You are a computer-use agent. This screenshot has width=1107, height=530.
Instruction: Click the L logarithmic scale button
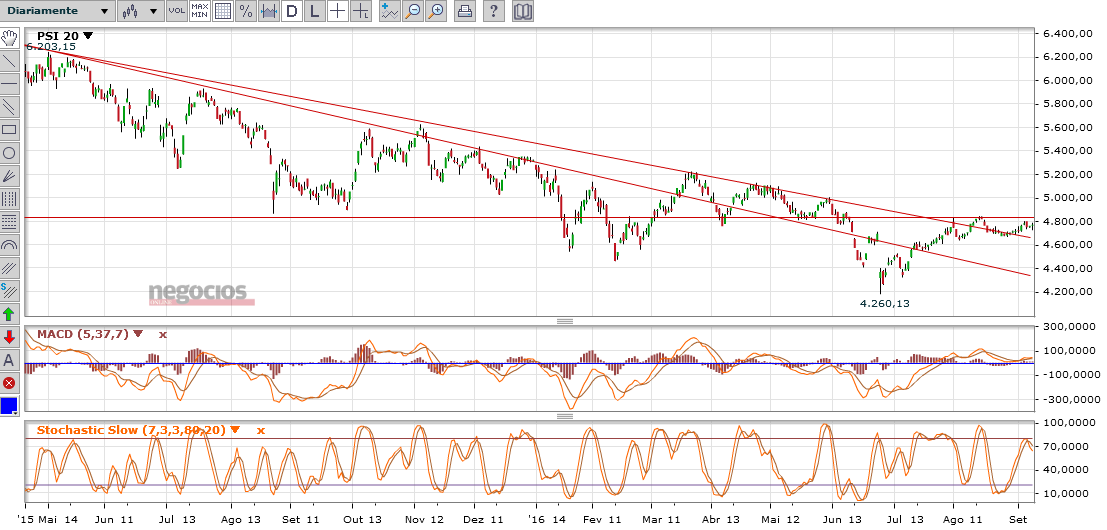click(x=315, y=11)
